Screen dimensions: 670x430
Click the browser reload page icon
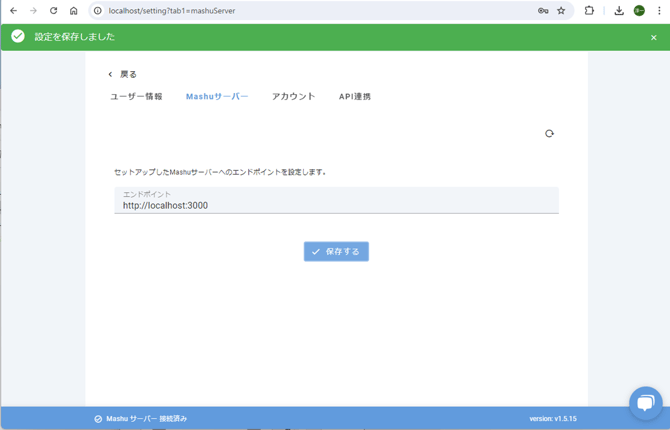(x=53, y=11)
